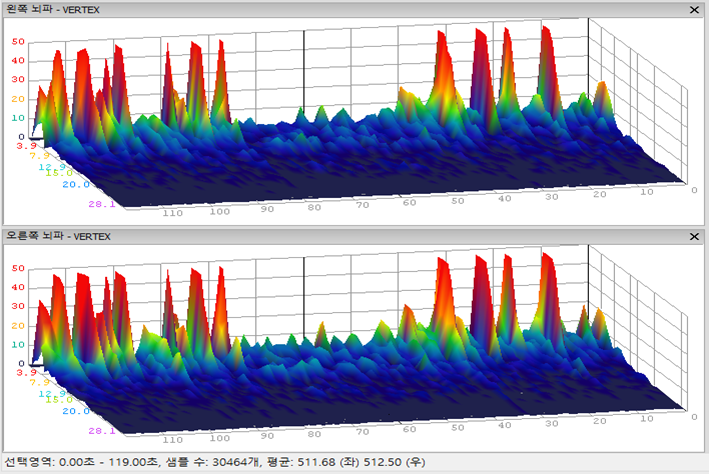Close the 왼쪽 뇌파 - VERTEX panel
The image size is (709, 474).
[x=695, y=9]
